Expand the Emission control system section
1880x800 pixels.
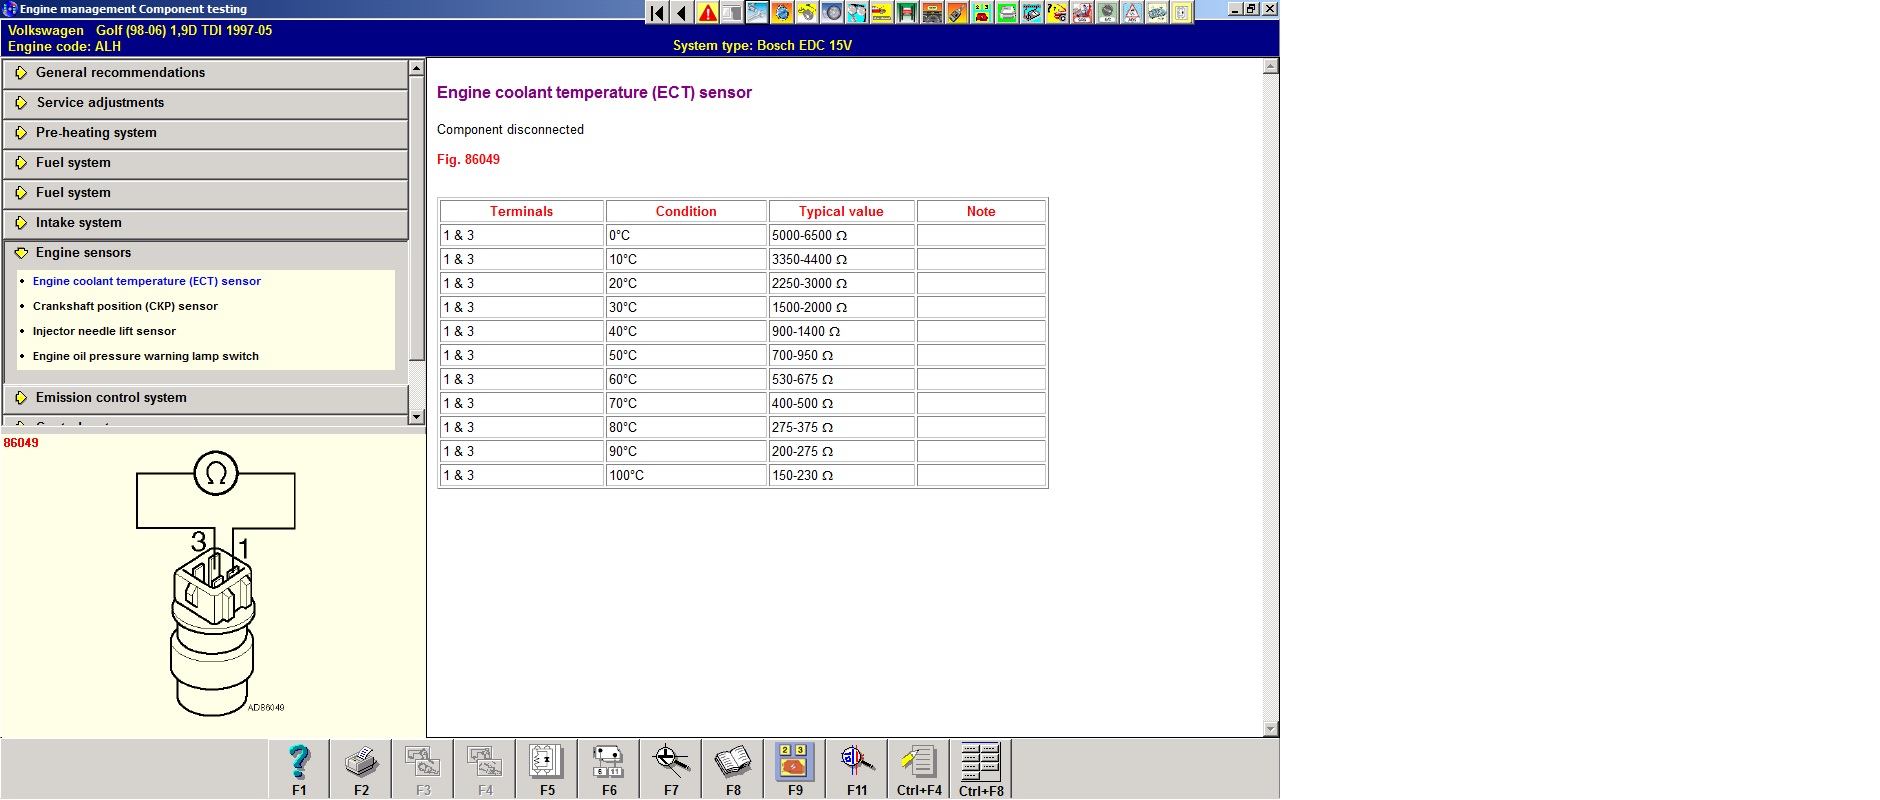pos(111,398)
